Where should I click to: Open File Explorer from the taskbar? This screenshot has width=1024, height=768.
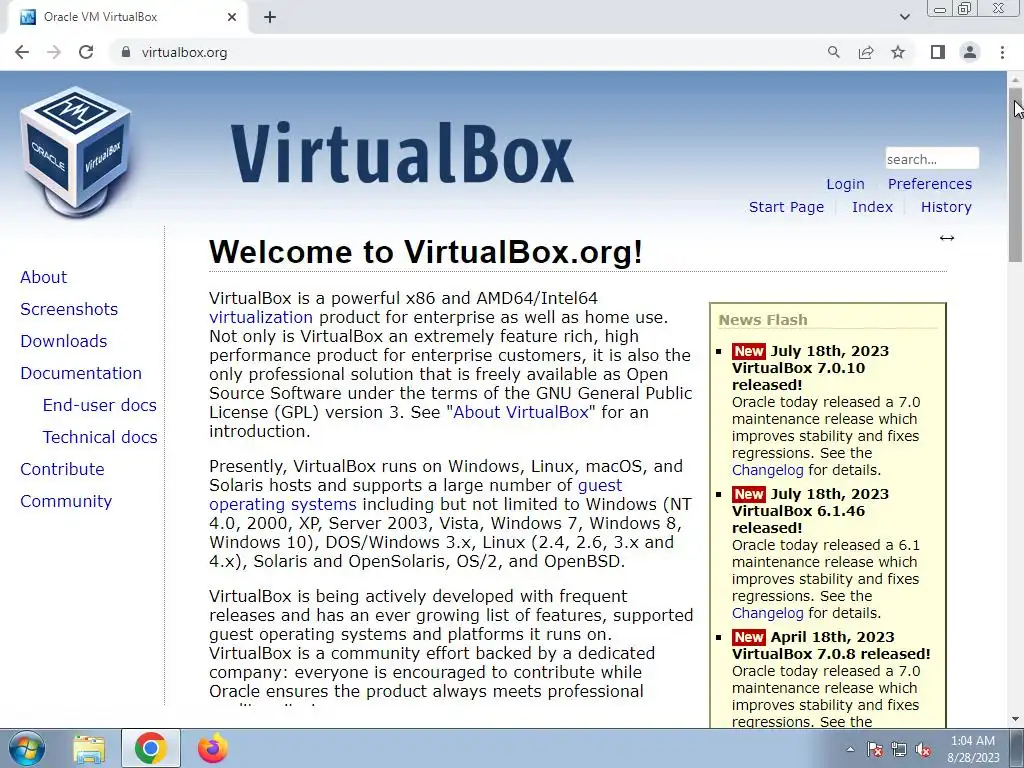click(x=89, y=748)
